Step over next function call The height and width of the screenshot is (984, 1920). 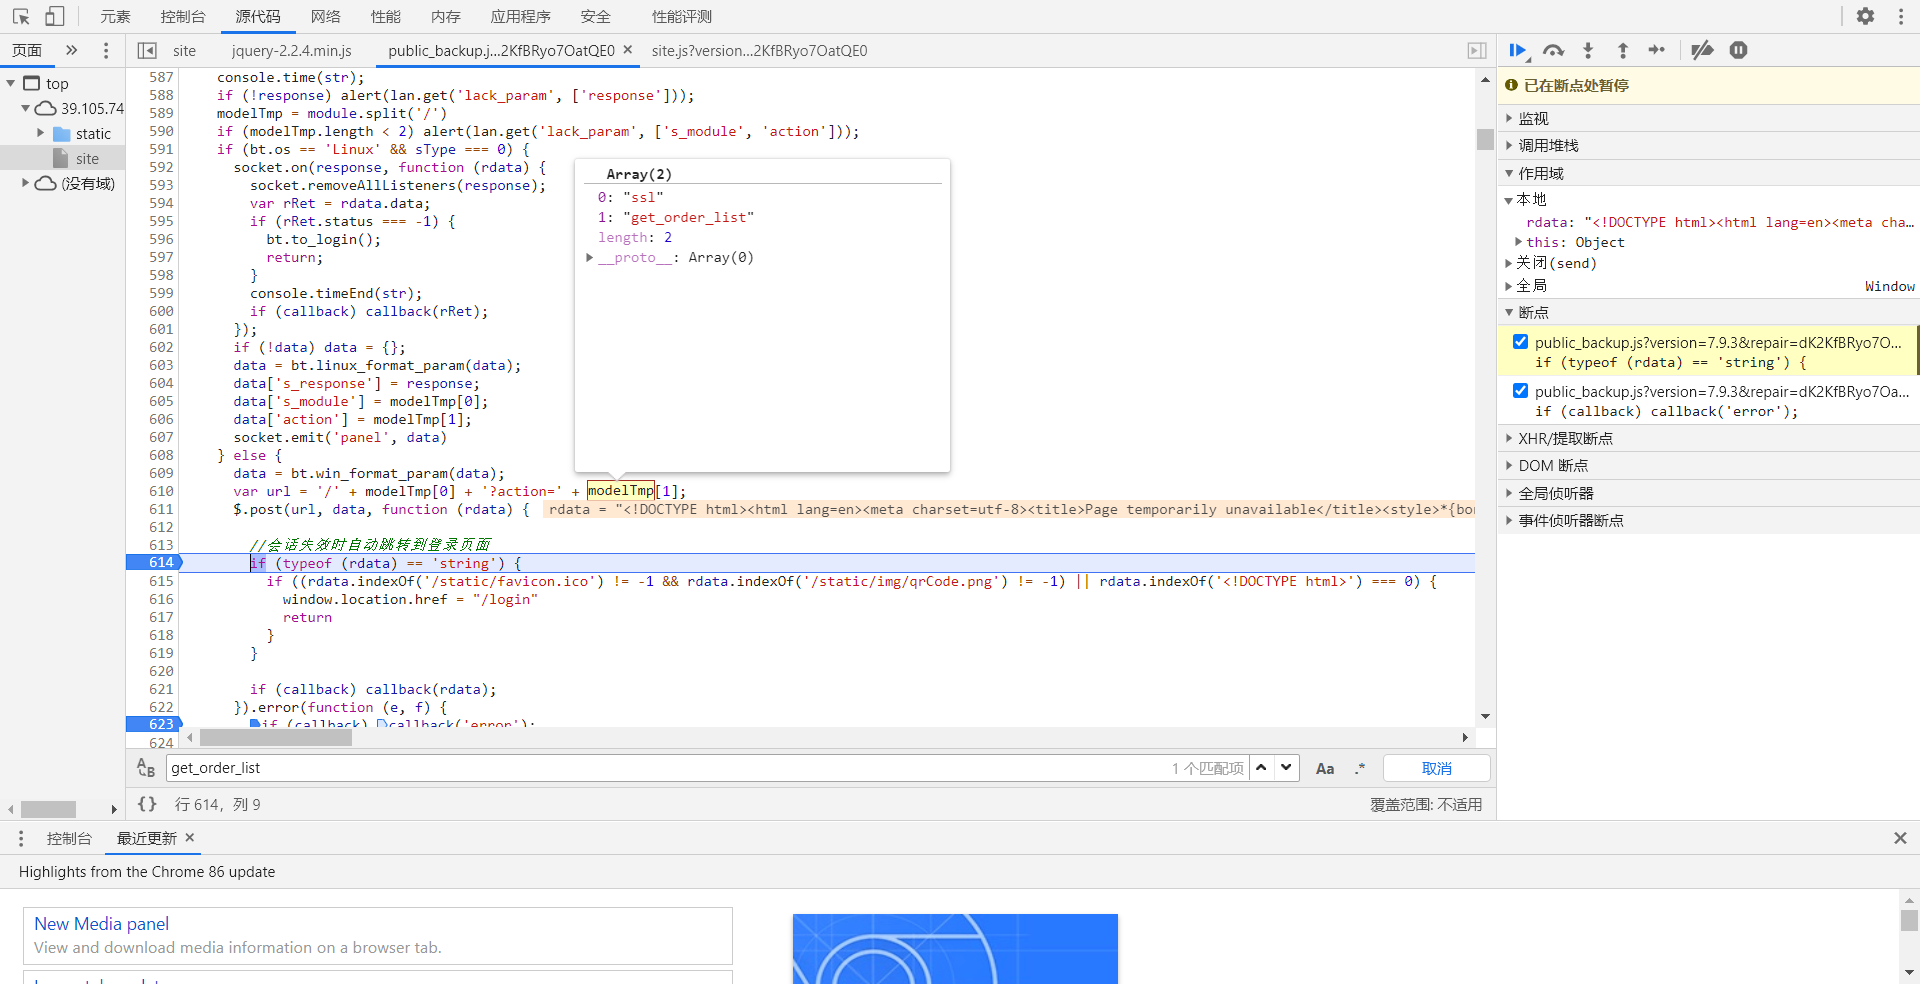[1553, 50]
